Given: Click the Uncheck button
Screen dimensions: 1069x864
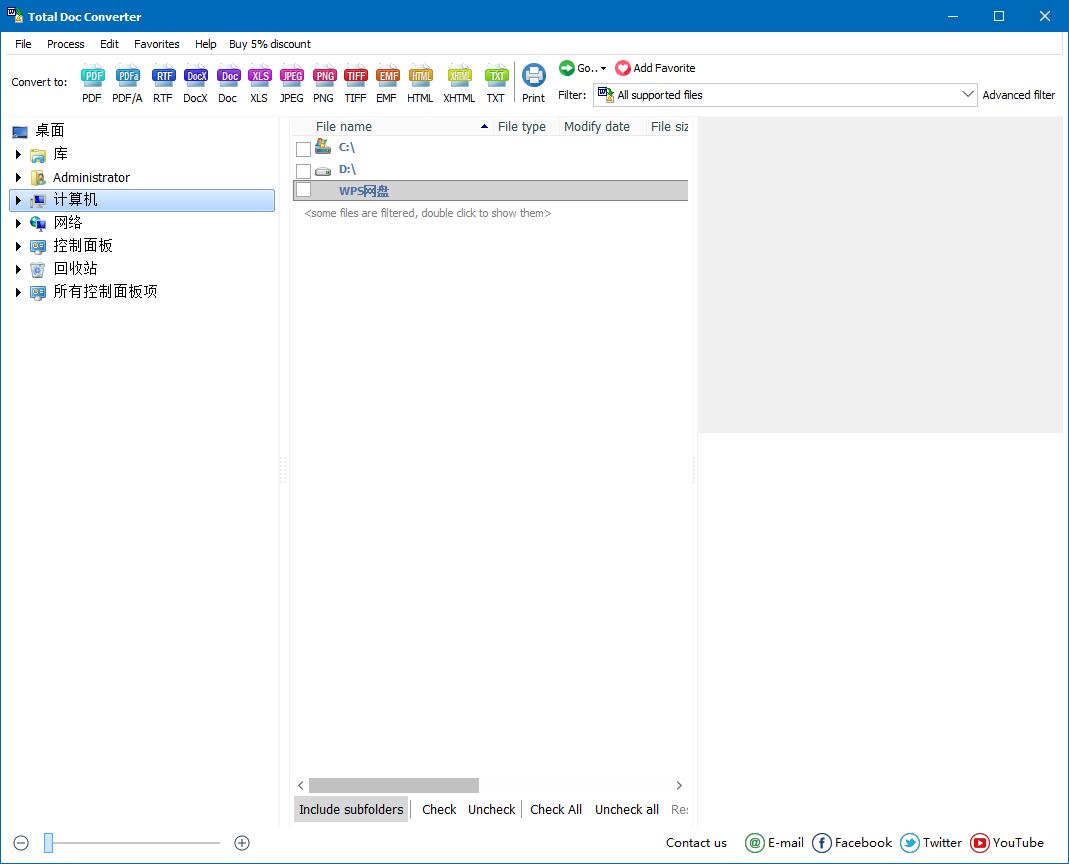Looking at the screenshot, I should pyautogui.click(x=492, y=809).
